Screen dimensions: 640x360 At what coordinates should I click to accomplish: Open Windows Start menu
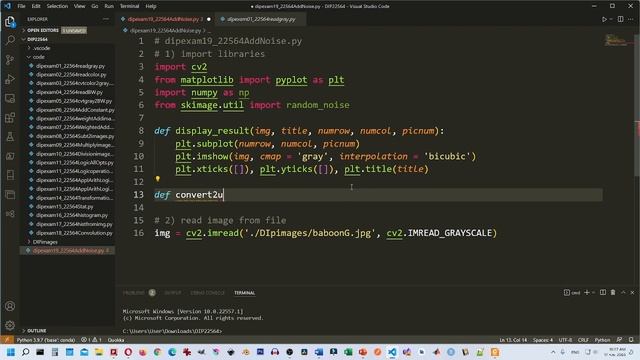[x=11, y=352]
